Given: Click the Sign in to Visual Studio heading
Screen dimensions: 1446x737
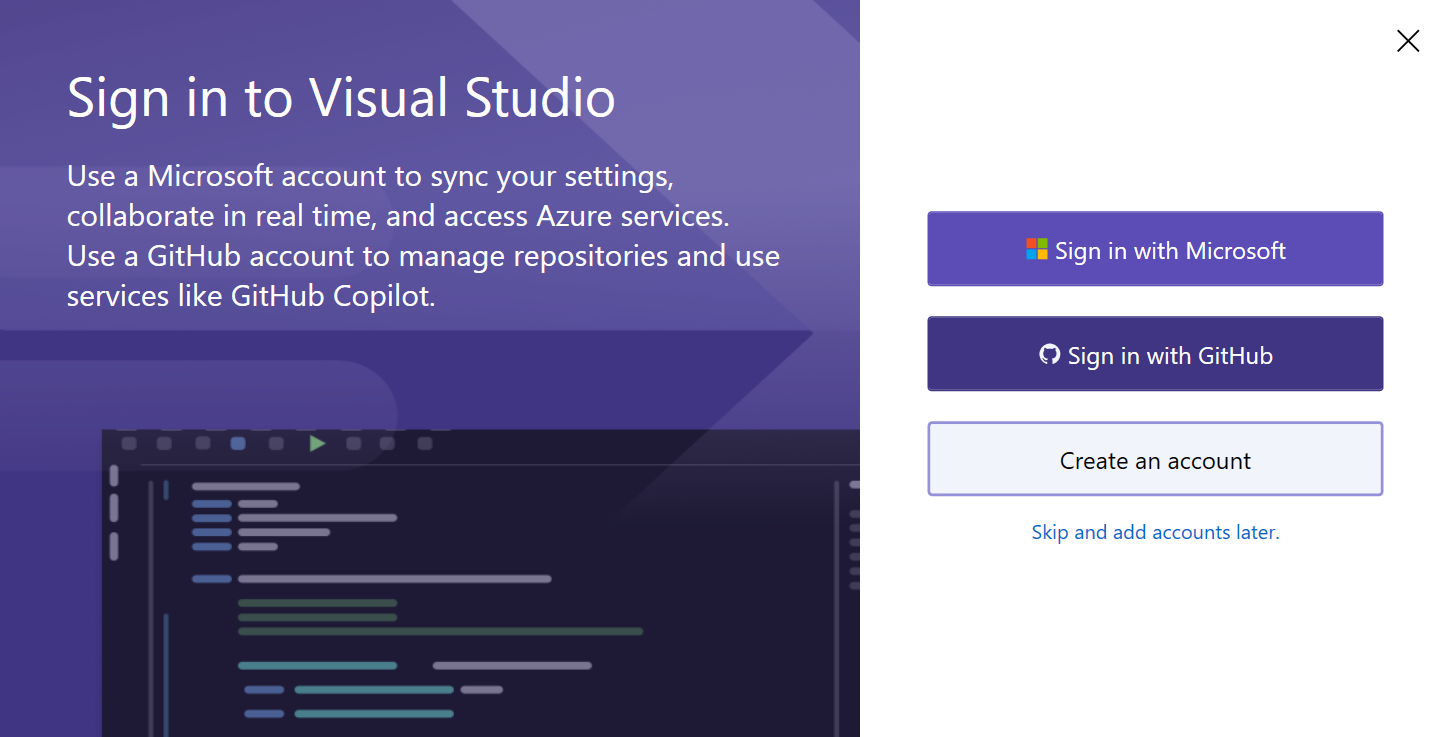Looking at the screenshot, I should click(340, 97).
